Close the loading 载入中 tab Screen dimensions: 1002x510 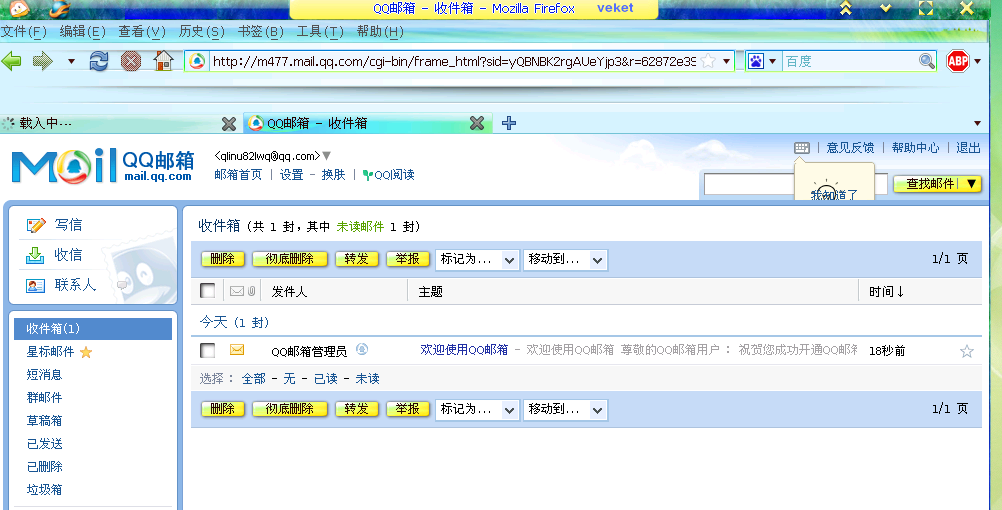coord(228,123)
